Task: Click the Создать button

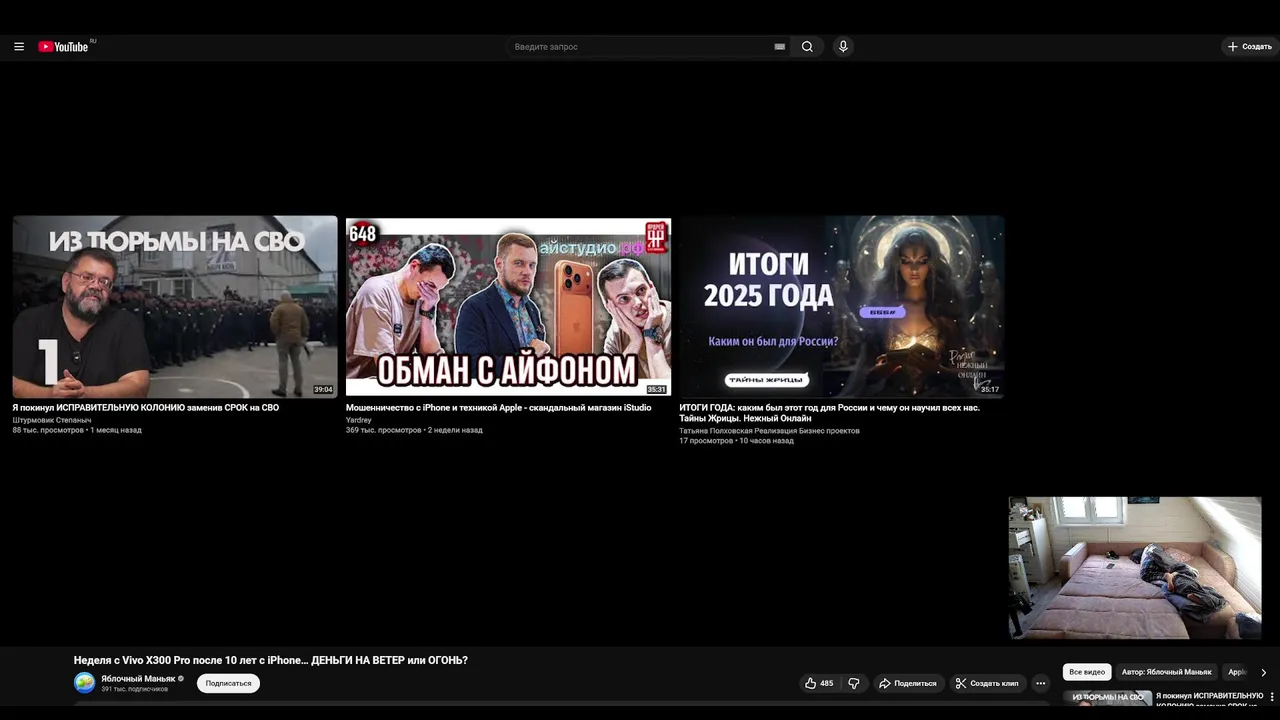Action: click(x=1250, y=47)
